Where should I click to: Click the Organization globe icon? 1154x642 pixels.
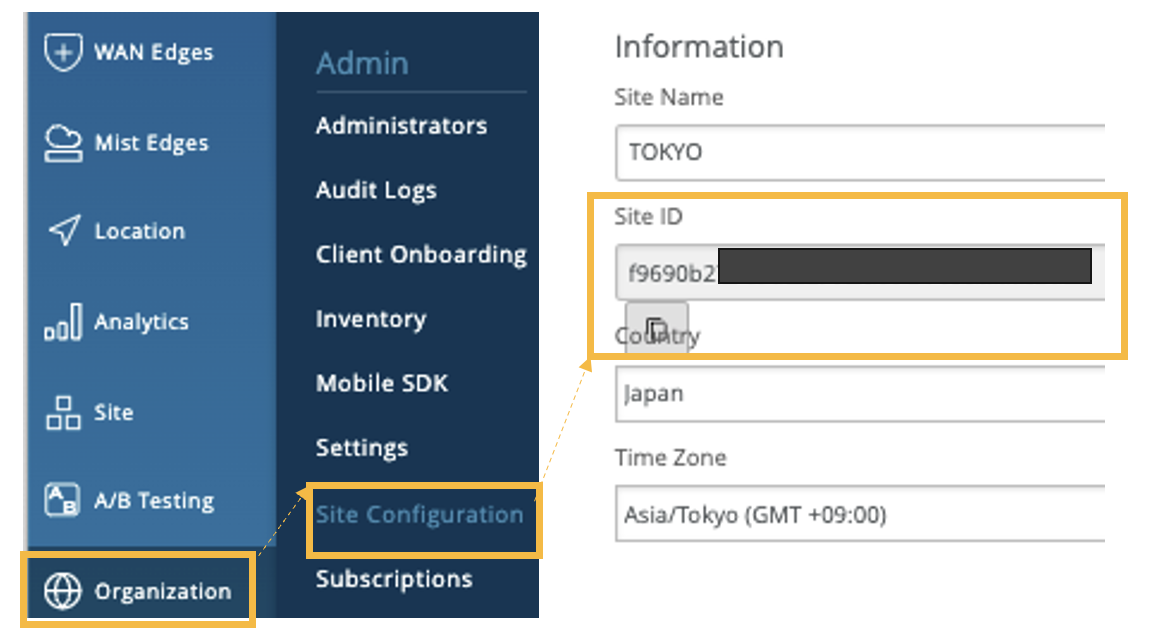pos(63,591)
